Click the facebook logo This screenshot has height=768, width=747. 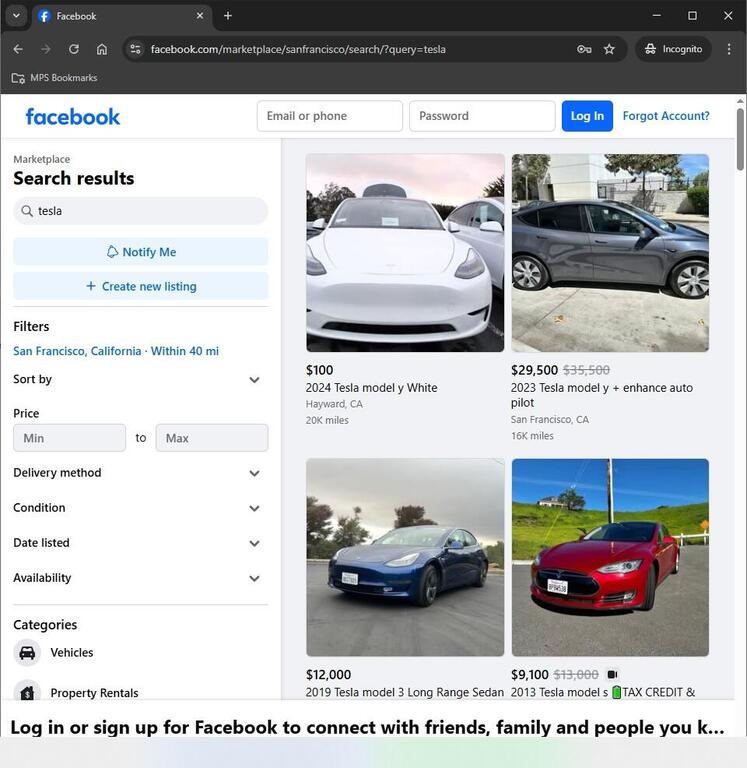pos(72,117)
